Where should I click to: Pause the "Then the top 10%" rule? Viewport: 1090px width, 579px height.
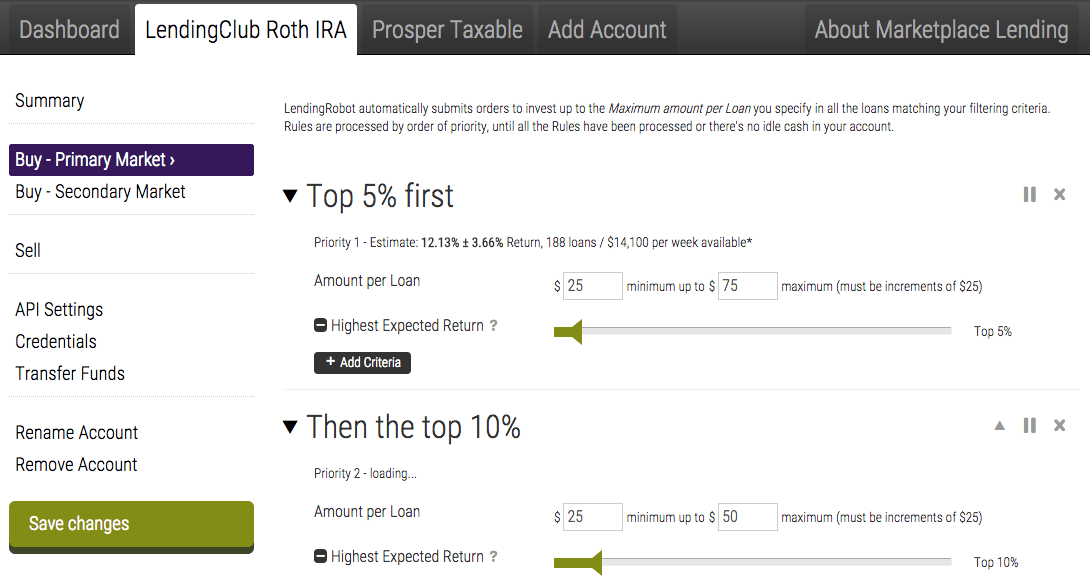pos(1030,426)
